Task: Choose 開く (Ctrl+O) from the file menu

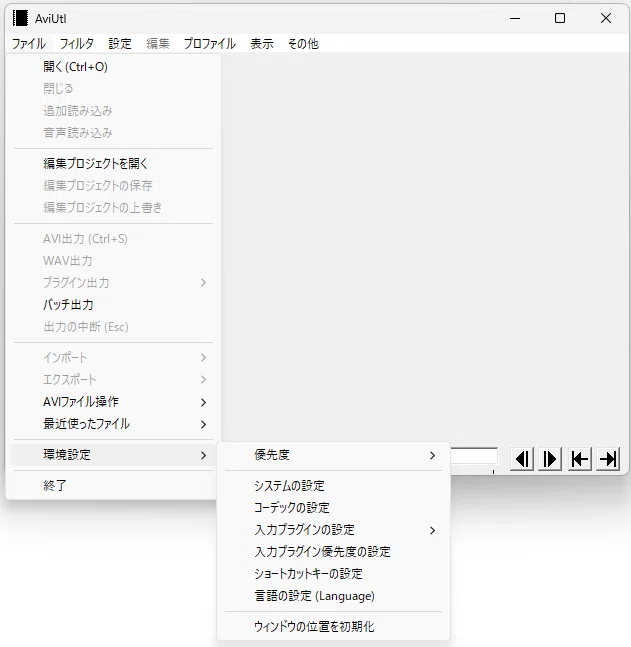Action: click(x=113, y=66)
